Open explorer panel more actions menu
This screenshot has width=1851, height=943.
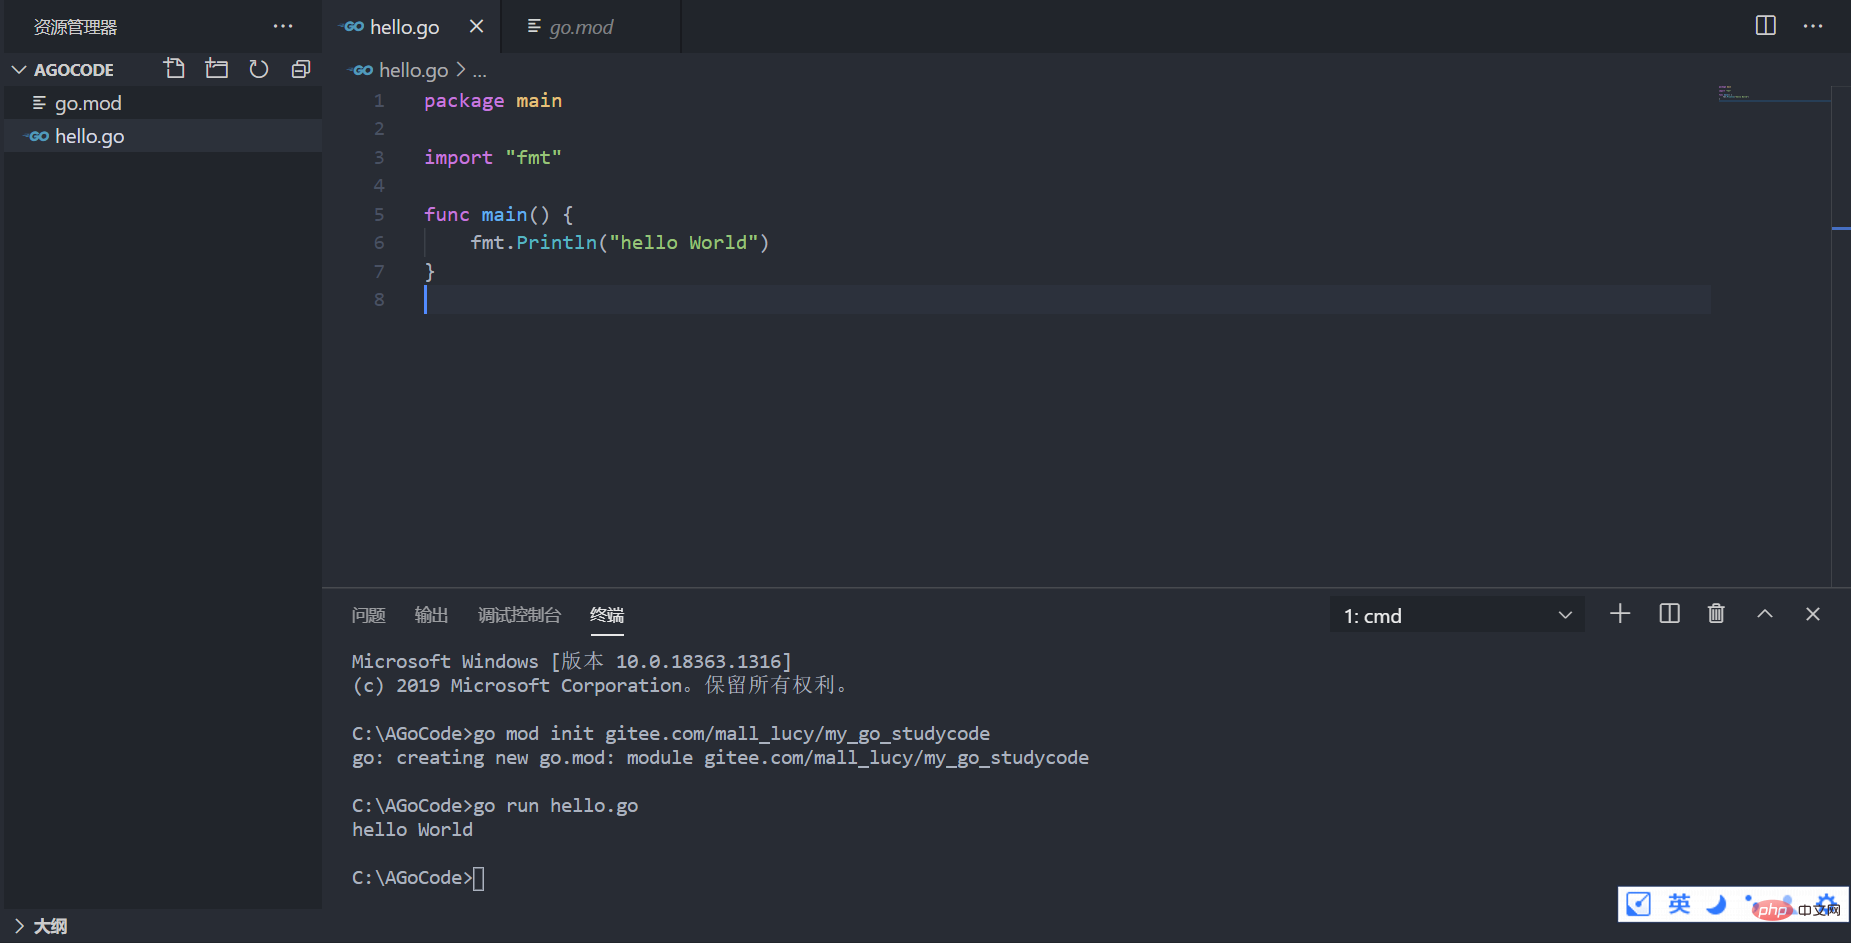[x=283, y=27]
